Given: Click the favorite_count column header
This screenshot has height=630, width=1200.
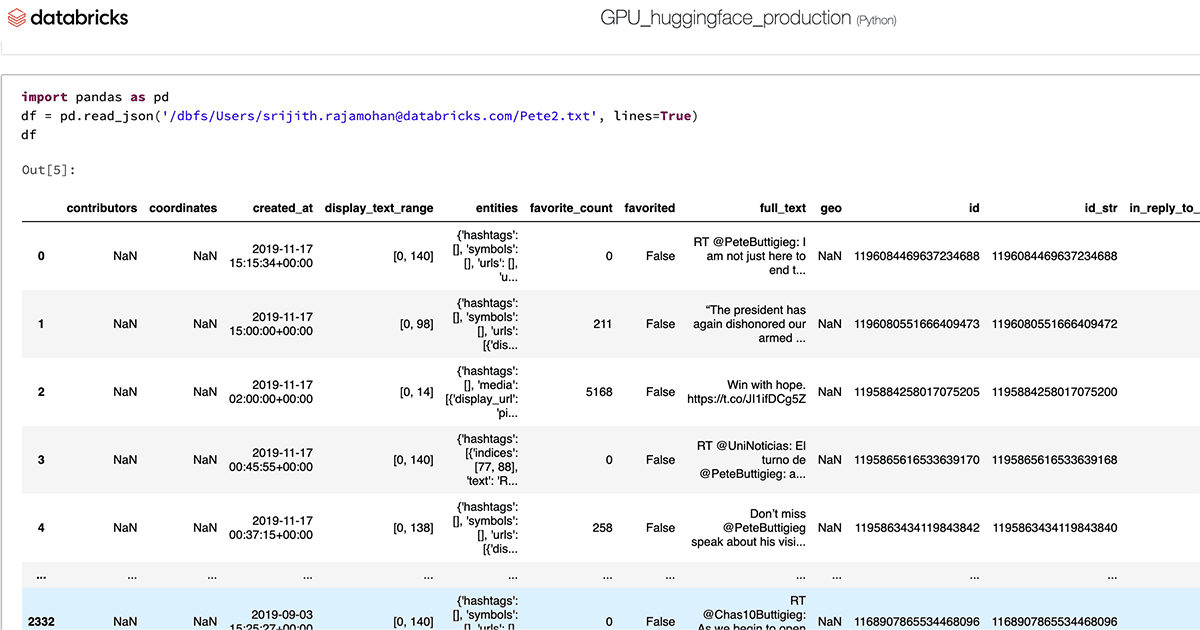Looking at the screenshot, I should tap(571, 208).
